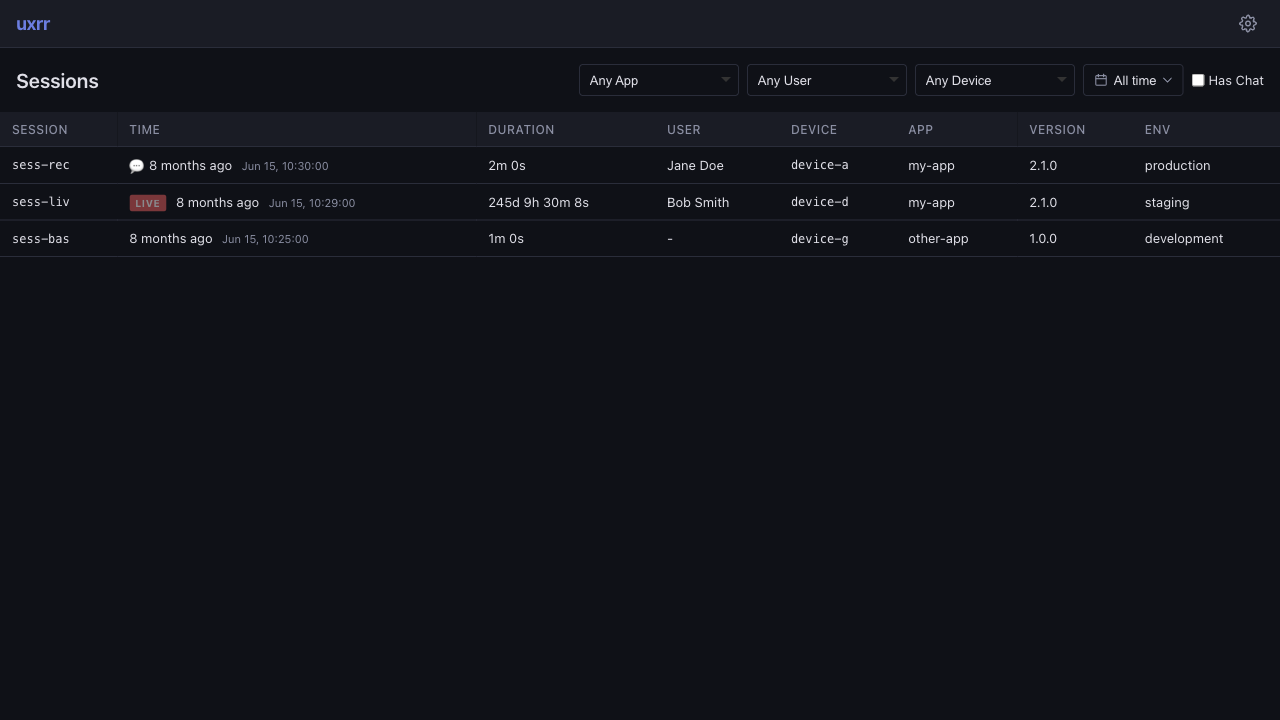Click the device-g label

819,238
